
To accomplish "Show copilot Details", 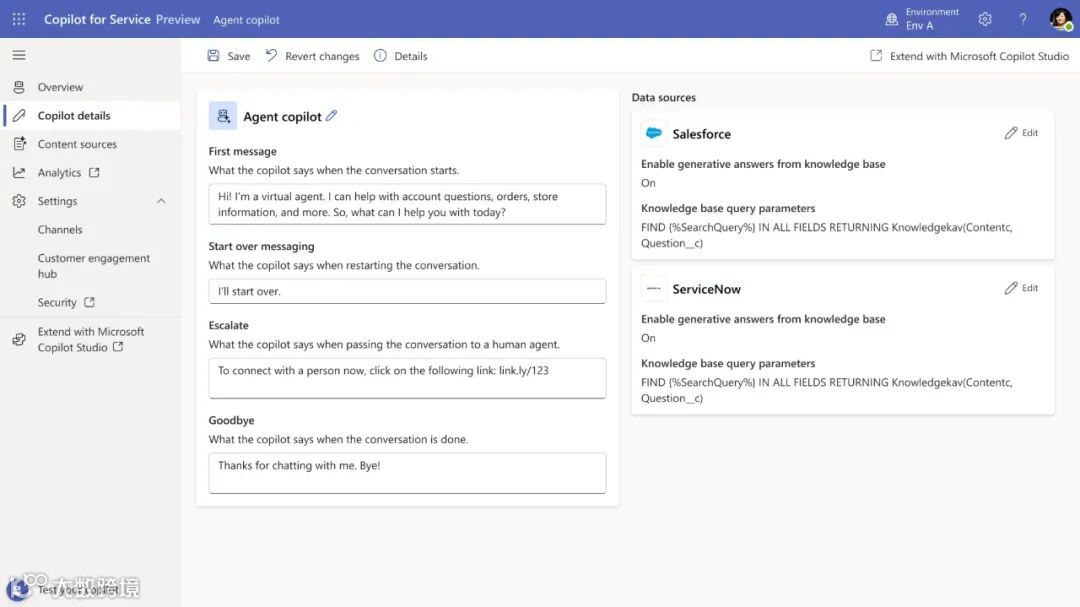I will (400, 56).
